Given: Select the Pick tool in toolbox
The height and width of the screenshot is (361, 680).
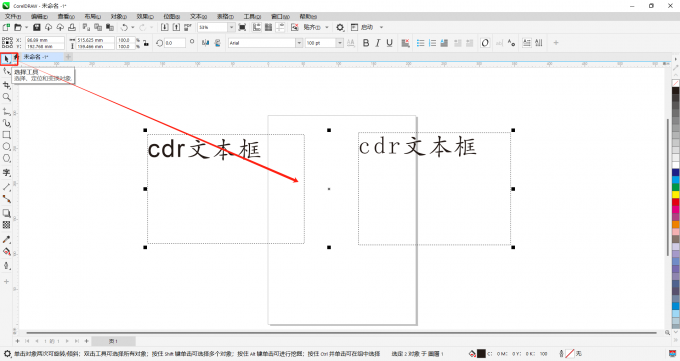Looking at the screenshot, I should (7, 59).
